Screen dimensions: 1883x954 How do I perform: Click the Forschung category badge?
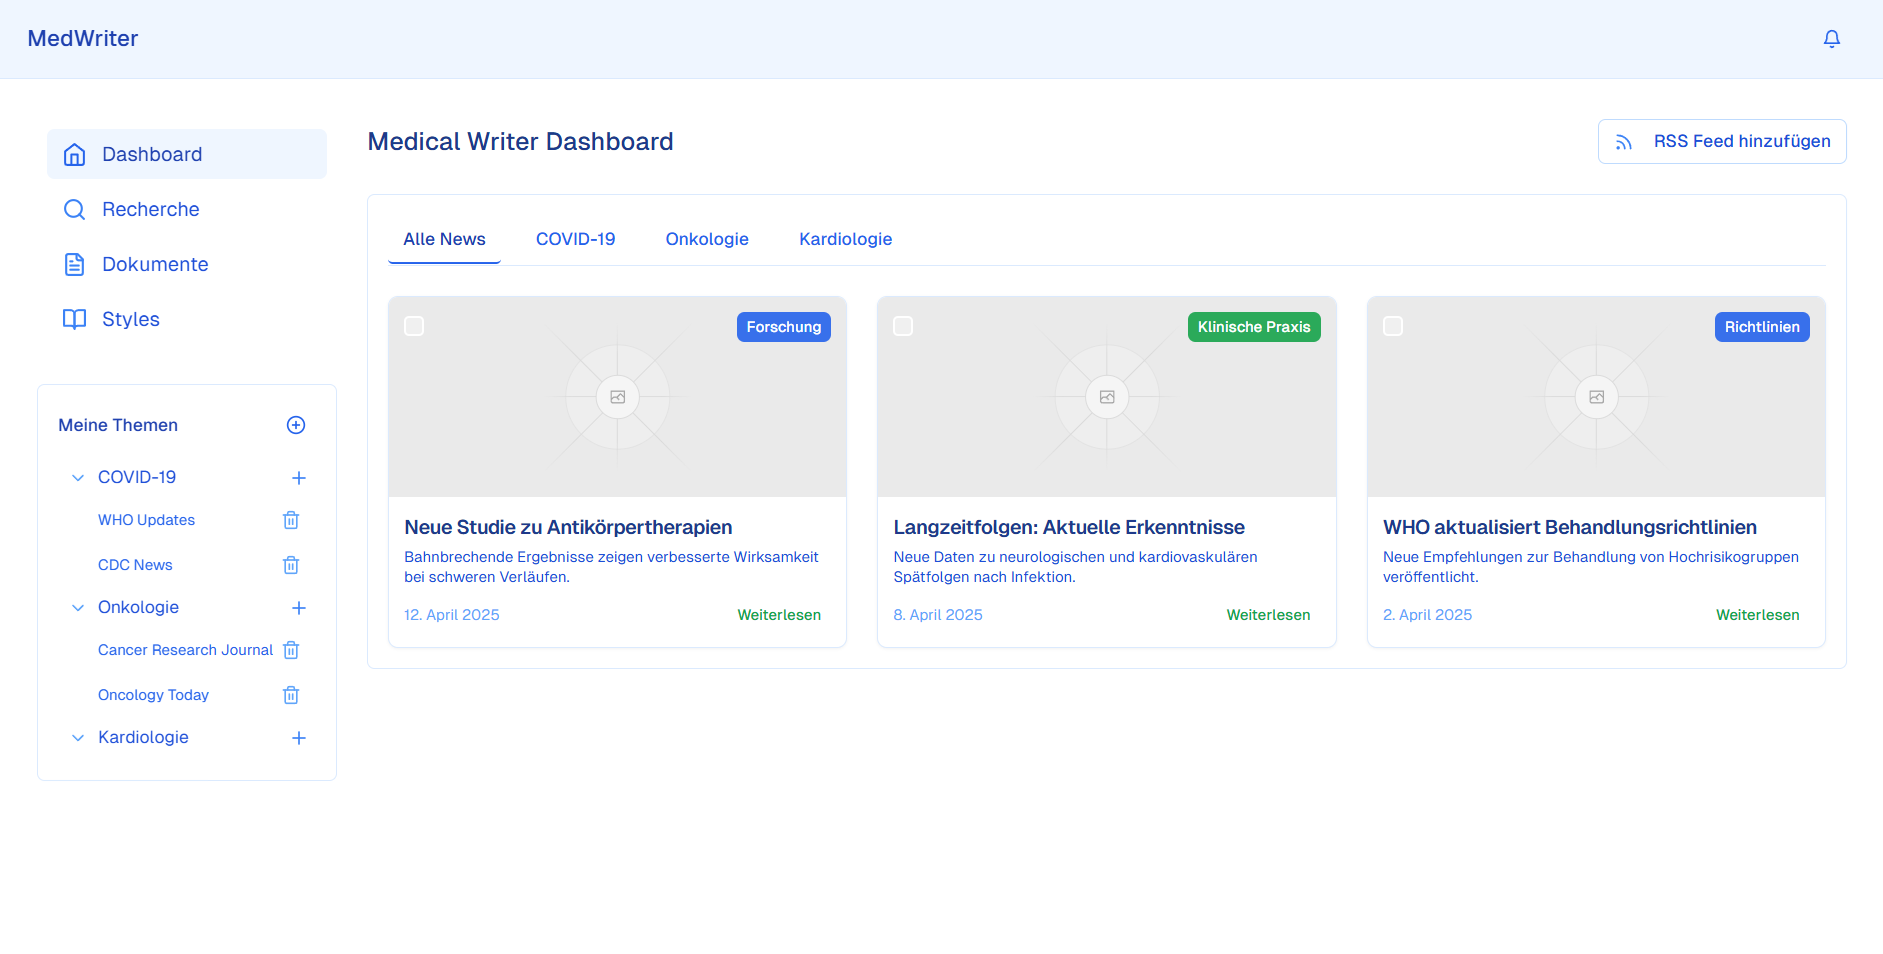(x=784, y=326)
